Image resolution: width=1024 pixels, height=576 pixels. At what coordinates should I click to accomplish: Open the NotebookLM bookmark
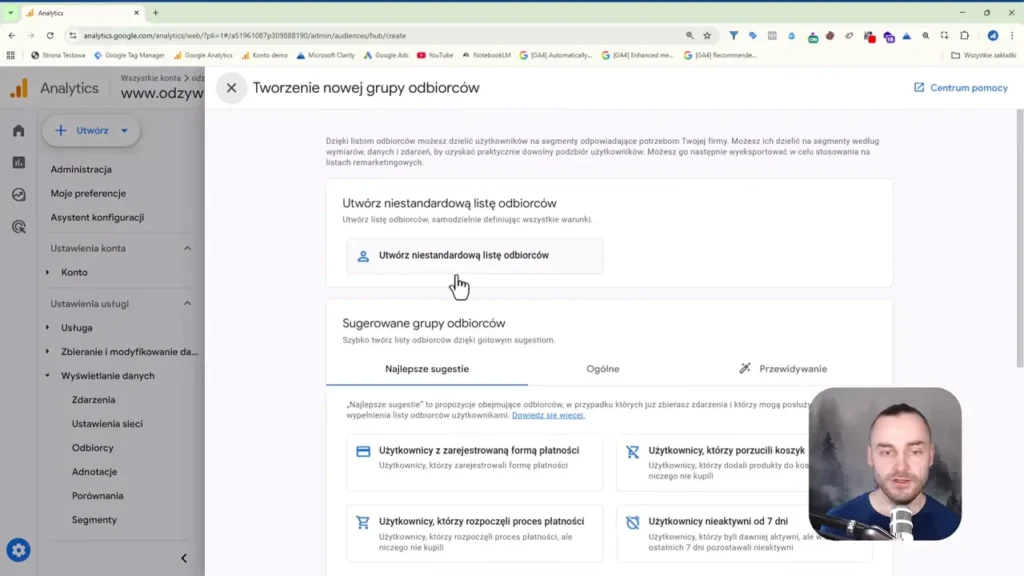tap(487, 56)
